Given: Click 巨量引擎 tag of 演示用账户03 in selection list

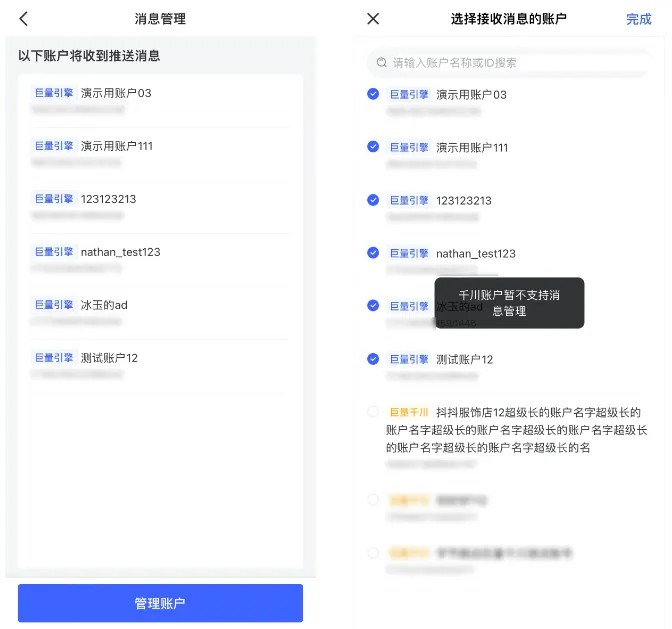Looking at the screenshot, I should tap(409, 95).
